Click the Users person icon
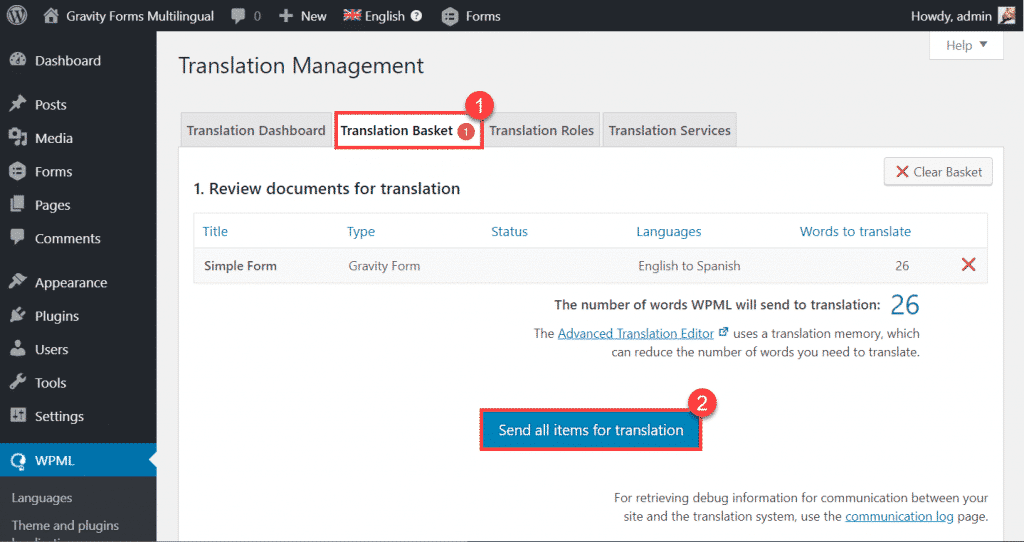 pos(18,349)
